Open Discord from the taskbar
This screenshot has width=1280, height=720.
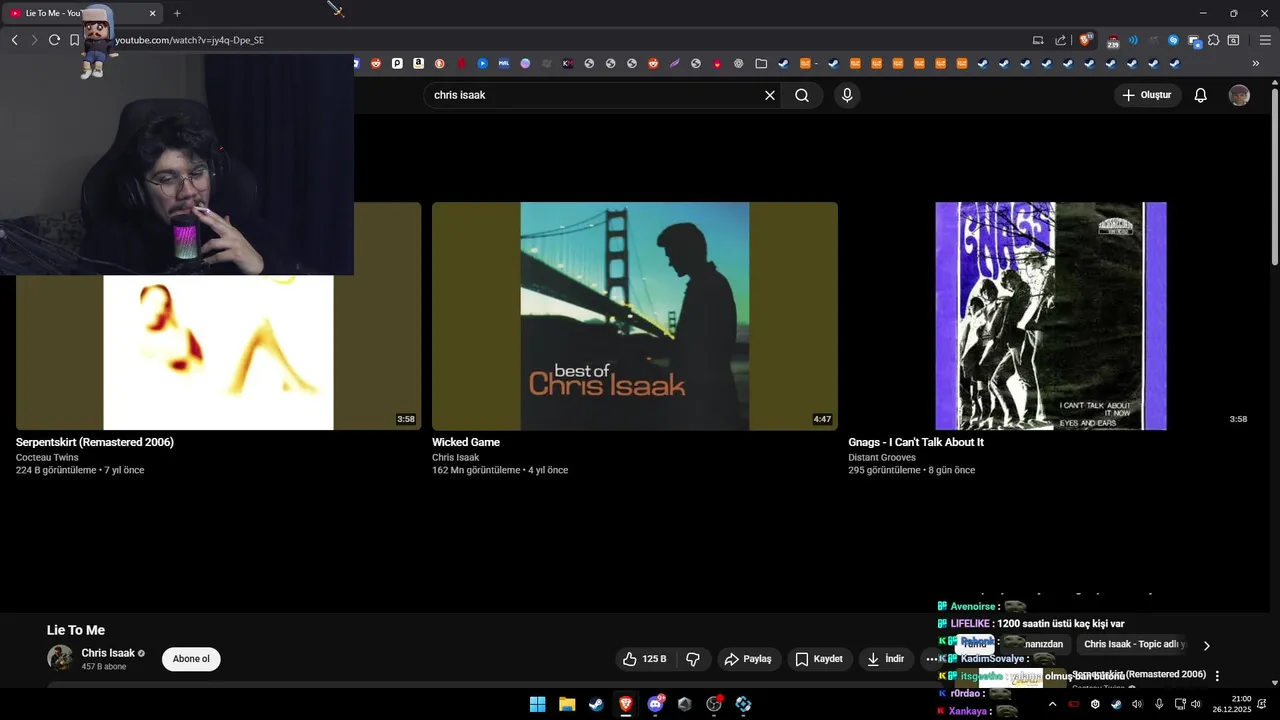tap(655, 704)
